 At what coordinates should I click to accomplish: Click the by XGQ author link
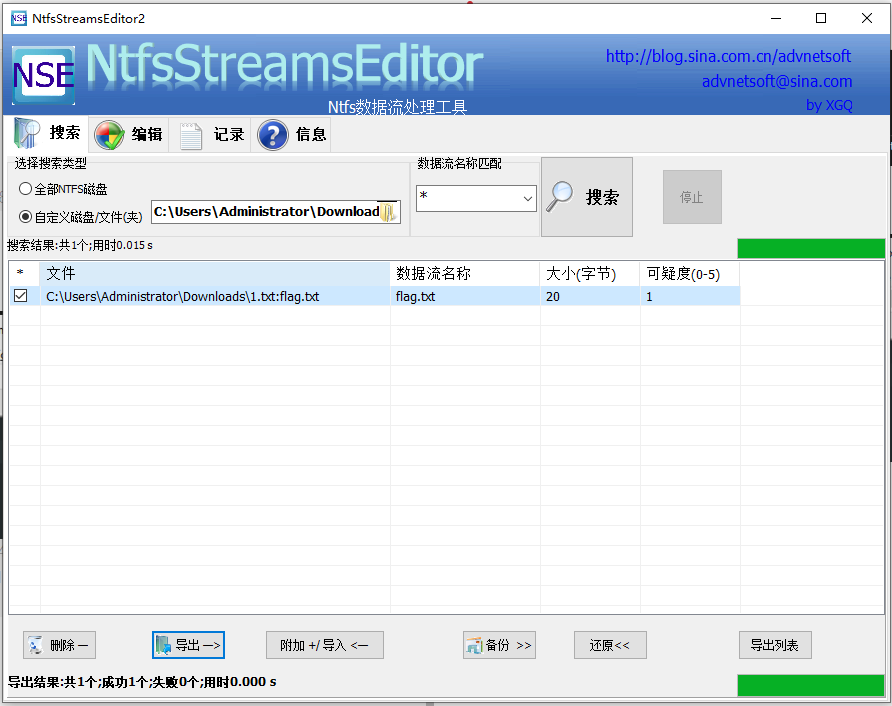829,105
